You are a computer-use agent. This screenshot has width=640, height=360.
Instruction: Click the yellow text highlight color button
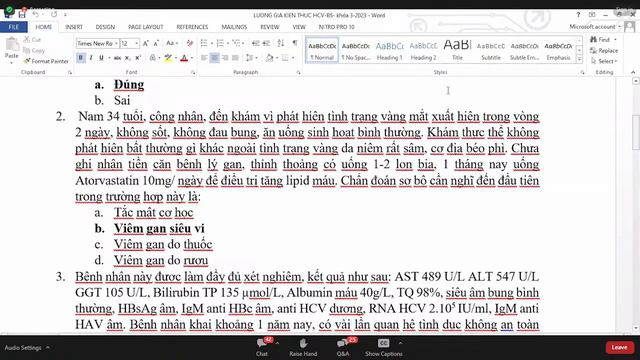[168, 58]
